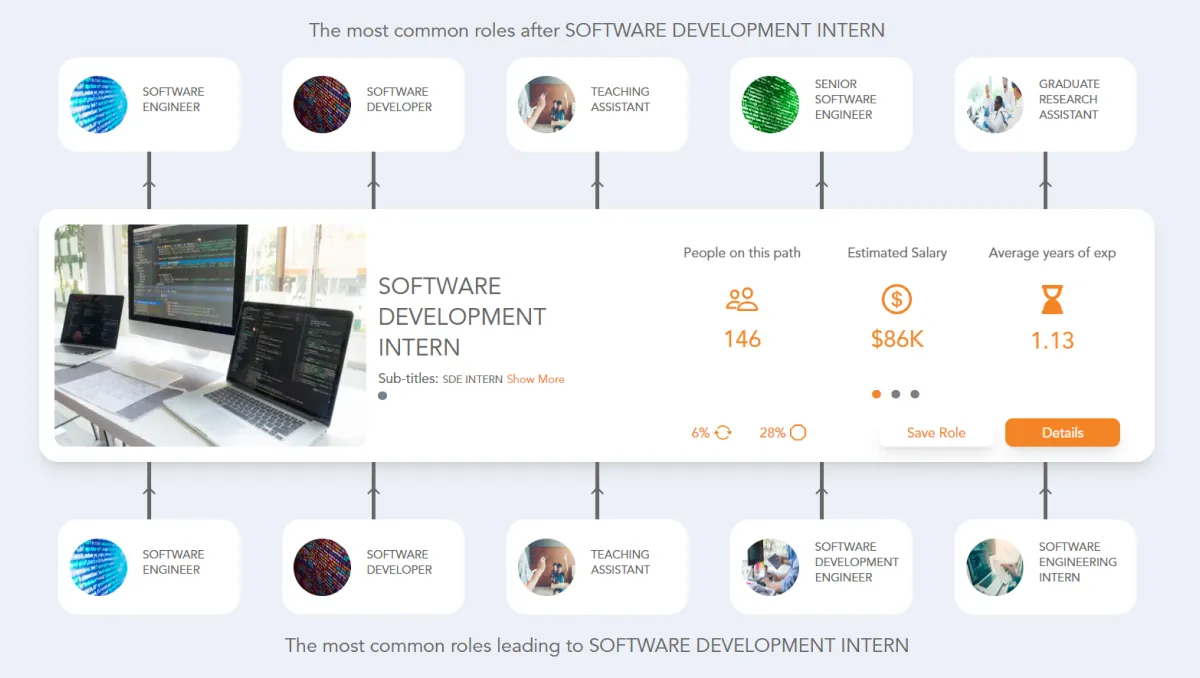Click the Software Engineer avatar in the top row

(99, 104)
